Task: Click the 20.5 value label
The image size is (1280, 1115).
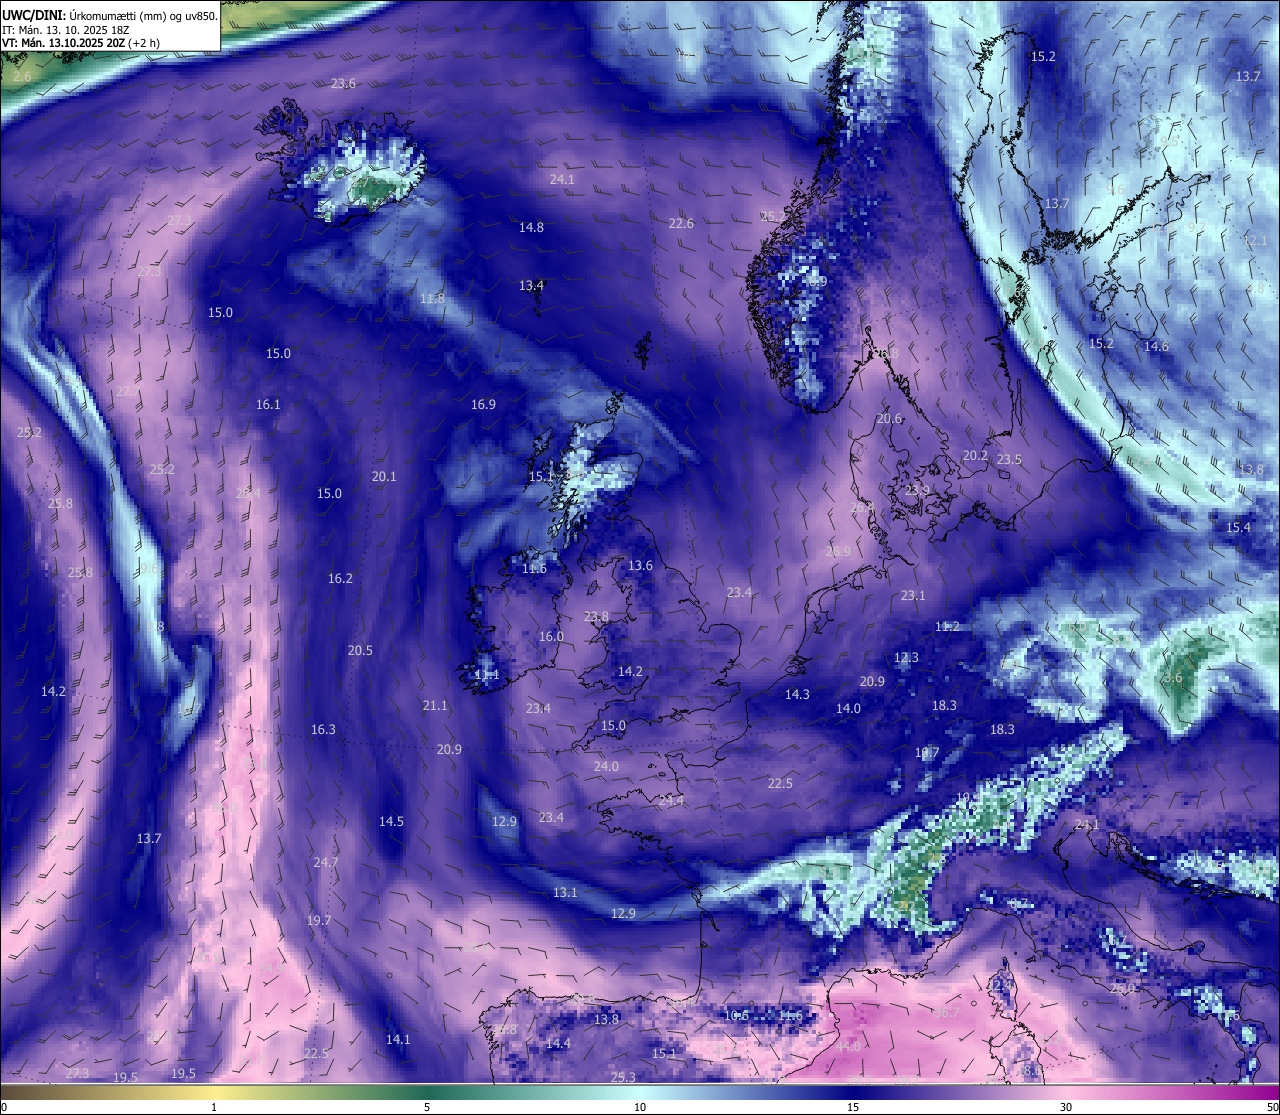Action: (x=360, y=651)
